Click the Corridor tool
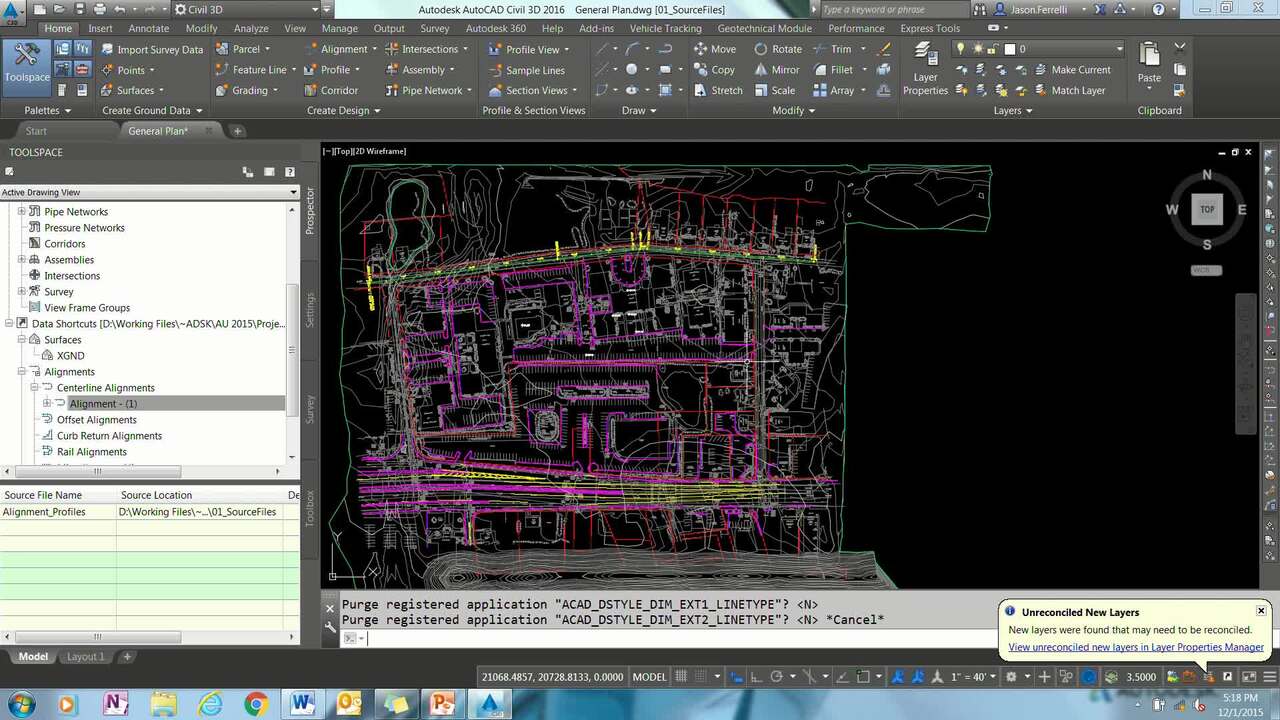Viewport: 1280px width, 720px height. 330,90
